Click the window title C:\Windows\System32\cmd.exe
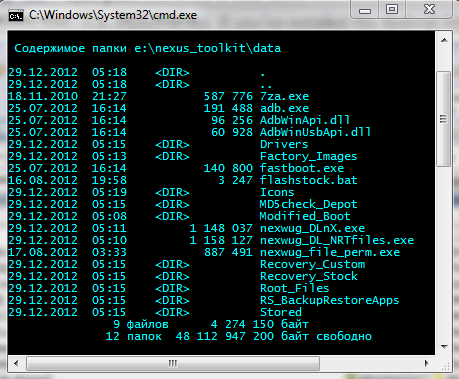 (x=113, y=15)
